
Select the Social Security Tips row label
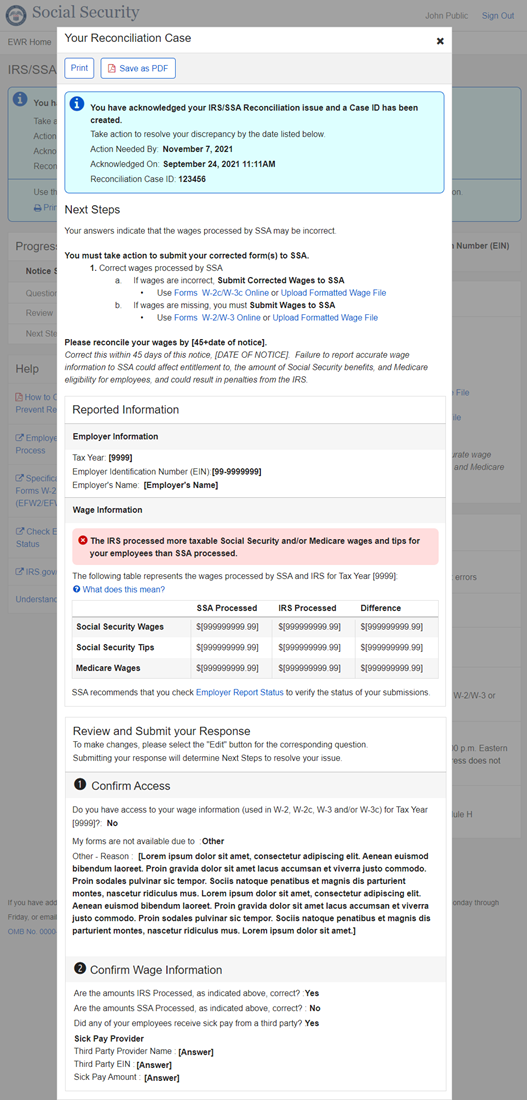tap(114, 647)
